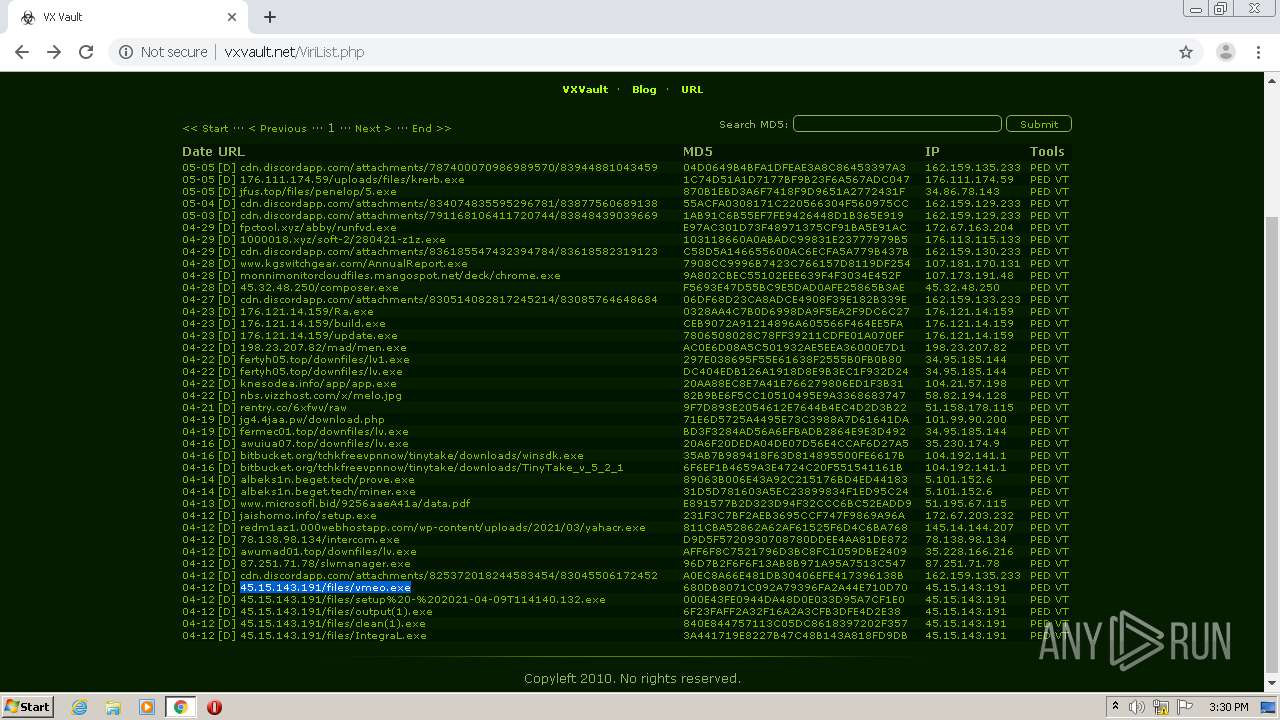Click the IP address 34.86.78.143

[962, 191]
